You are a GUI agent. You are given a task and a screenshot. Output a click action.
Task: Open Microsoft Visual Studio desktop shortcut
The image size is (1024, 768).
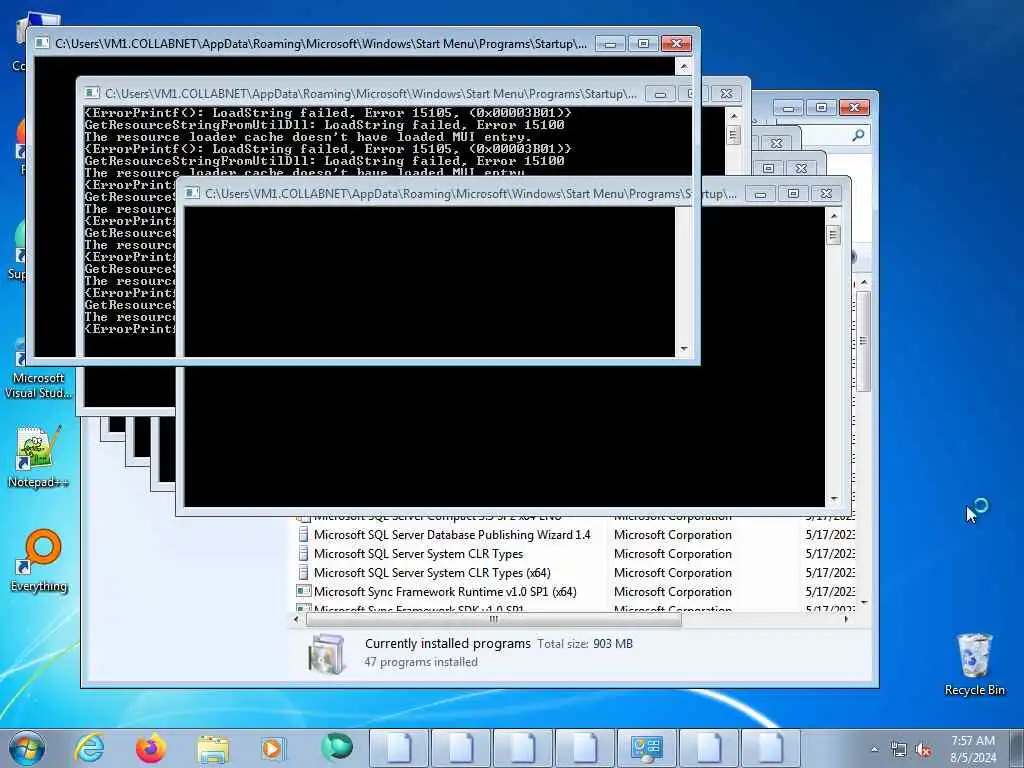click(x=38, y=372)
